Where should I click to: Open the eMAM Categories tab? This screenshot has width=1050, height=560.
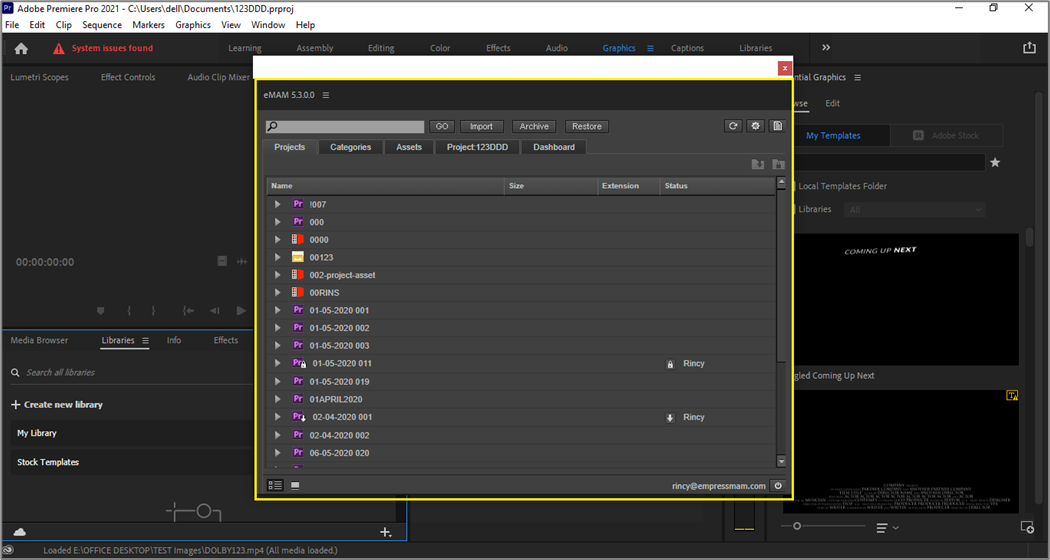click(350, 147)
